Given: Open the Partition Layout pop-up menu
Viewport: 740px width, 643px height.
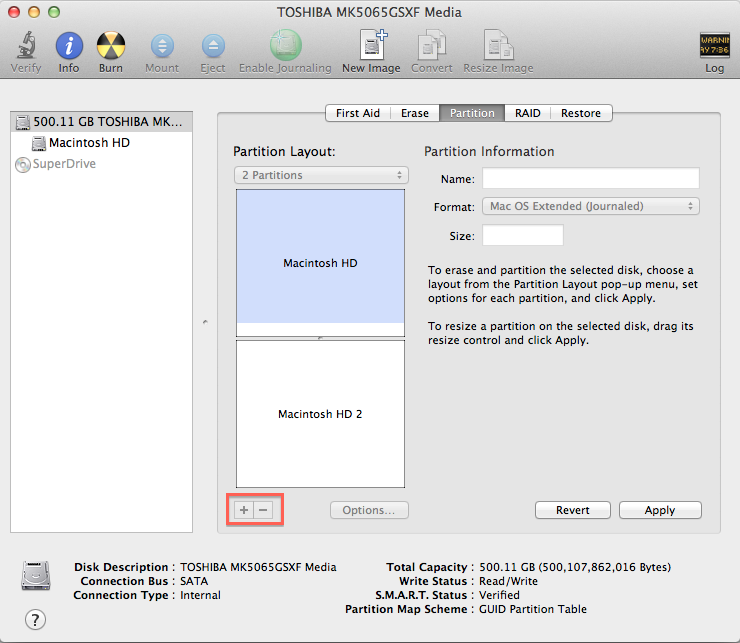Looking at the screenshot, I should pyautogui.click(x=321, y=175).
